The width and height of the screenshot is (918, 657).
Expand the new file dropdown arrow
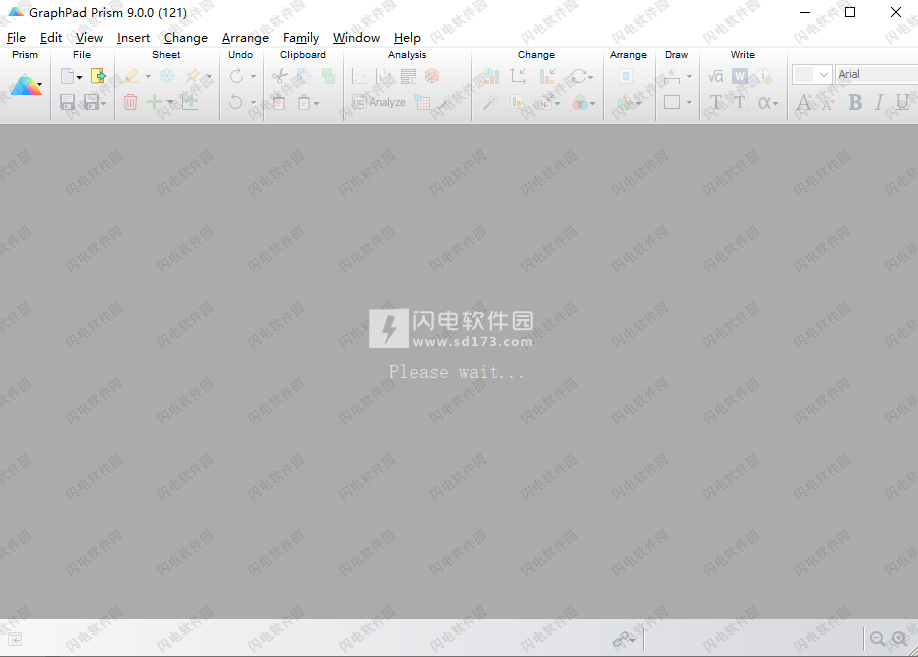(80, 77)
